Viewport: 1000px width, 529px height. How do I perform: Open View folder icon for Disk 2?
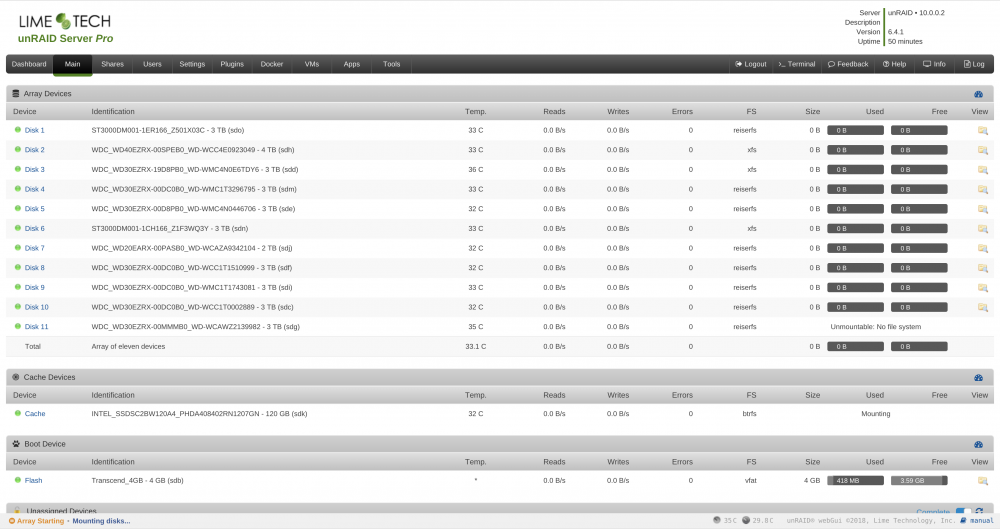point(982,150)
